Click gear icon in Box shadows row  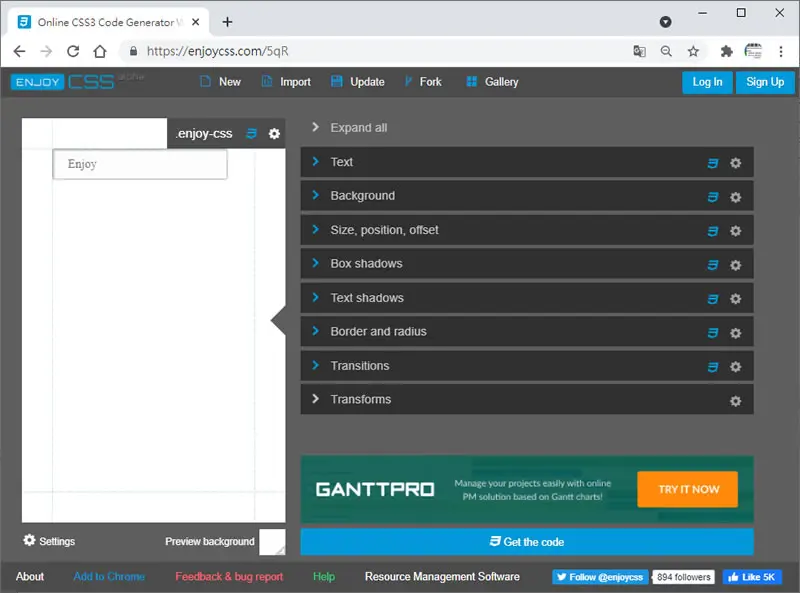point(735,265)
